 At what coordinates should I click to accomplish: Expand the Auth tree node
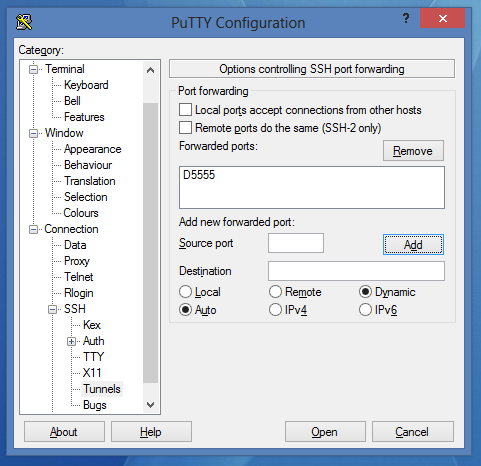[71, 341]
